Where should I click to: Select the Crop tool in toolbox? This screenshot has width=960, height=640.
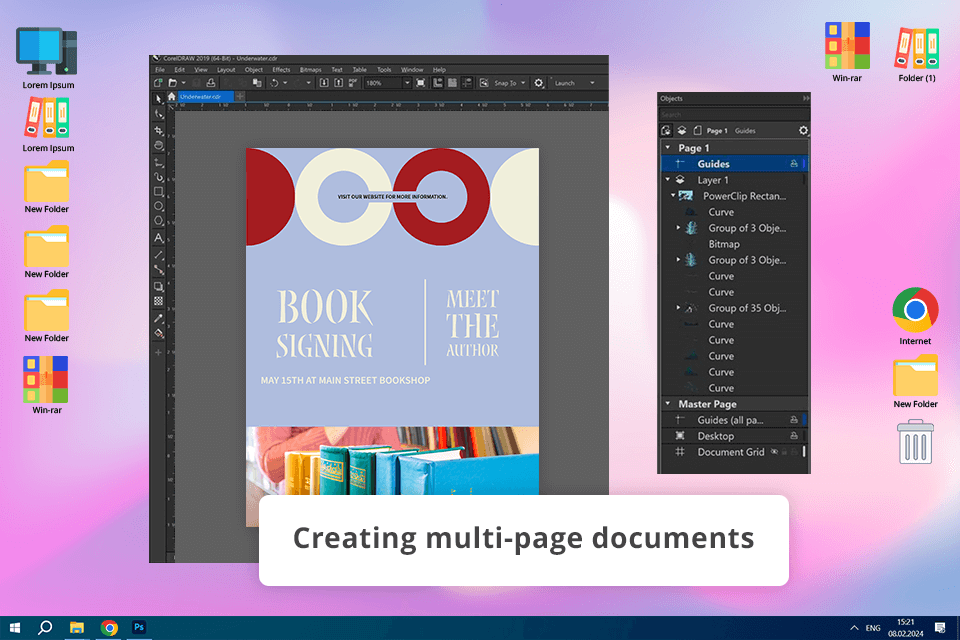coord(159,130)
